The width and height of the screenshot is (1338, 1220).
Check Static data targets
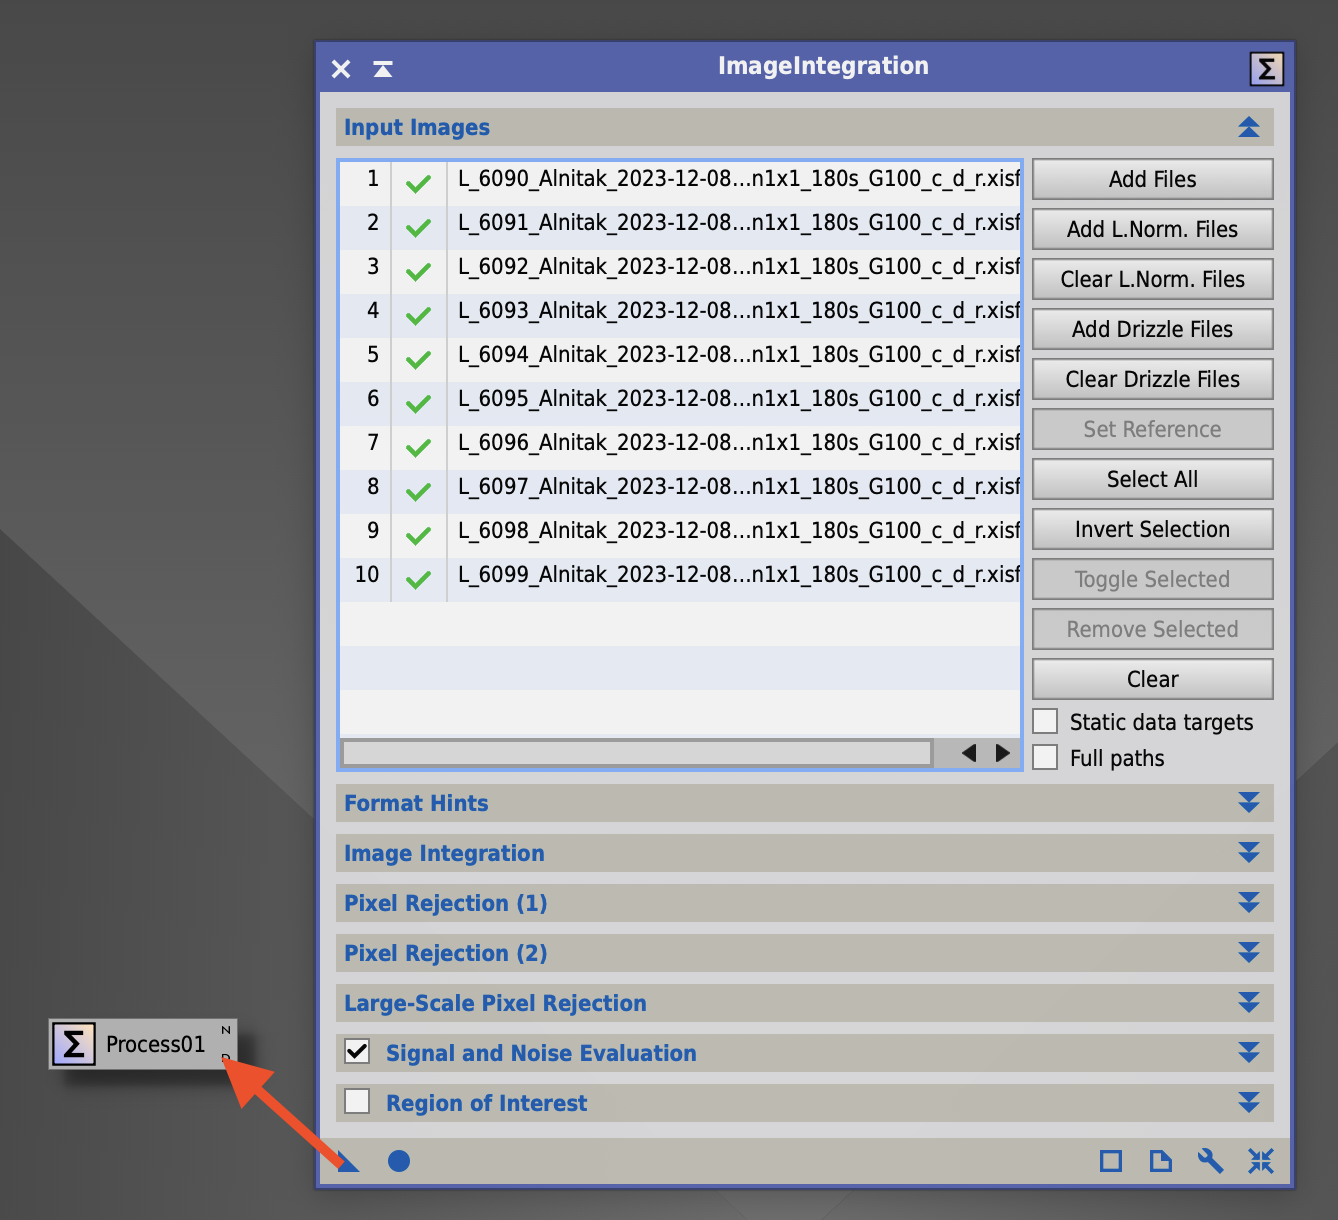[x=1045, y=720]
